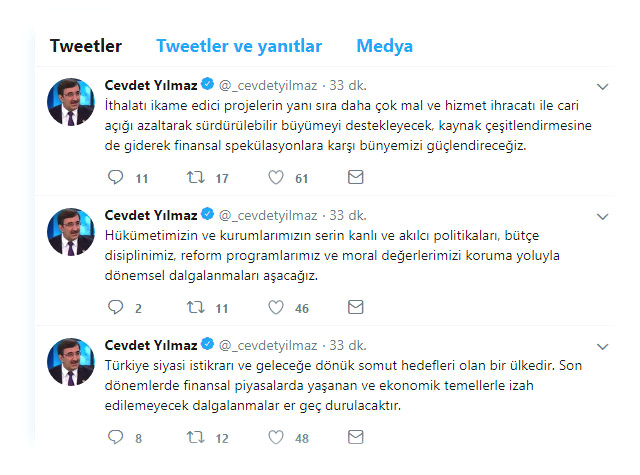
Task: Click envelope icon under second tweet
Action: [x=355, y=308]
